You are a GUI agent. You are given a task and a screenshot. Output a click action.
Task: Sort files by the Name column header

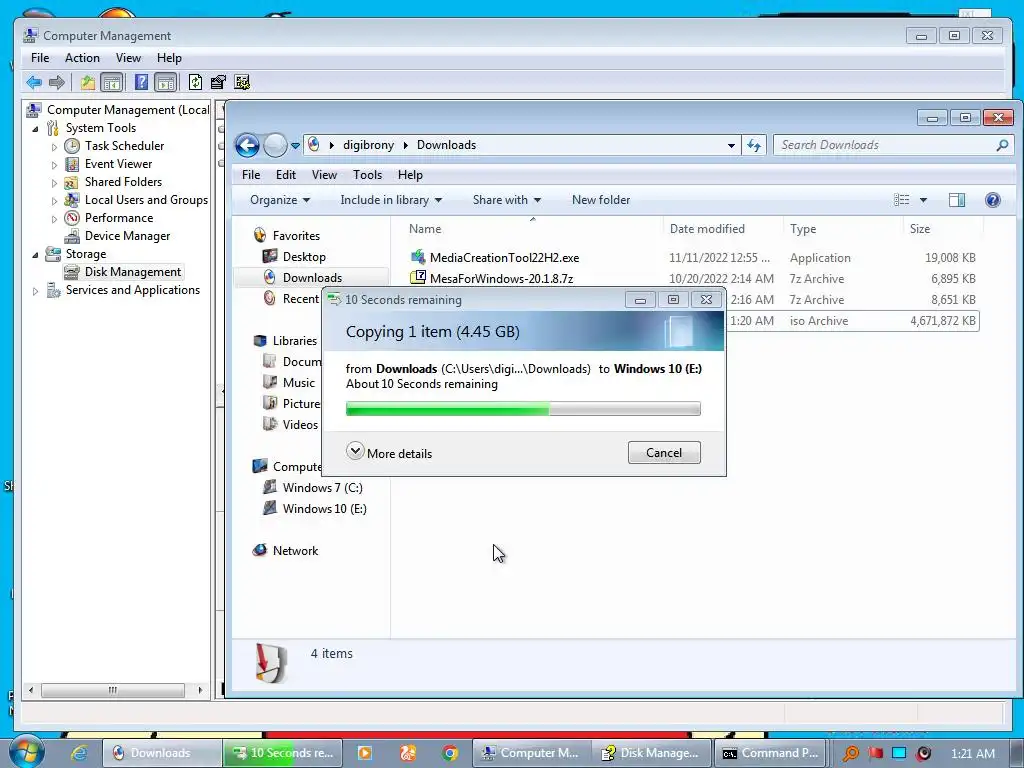point(532,229)
